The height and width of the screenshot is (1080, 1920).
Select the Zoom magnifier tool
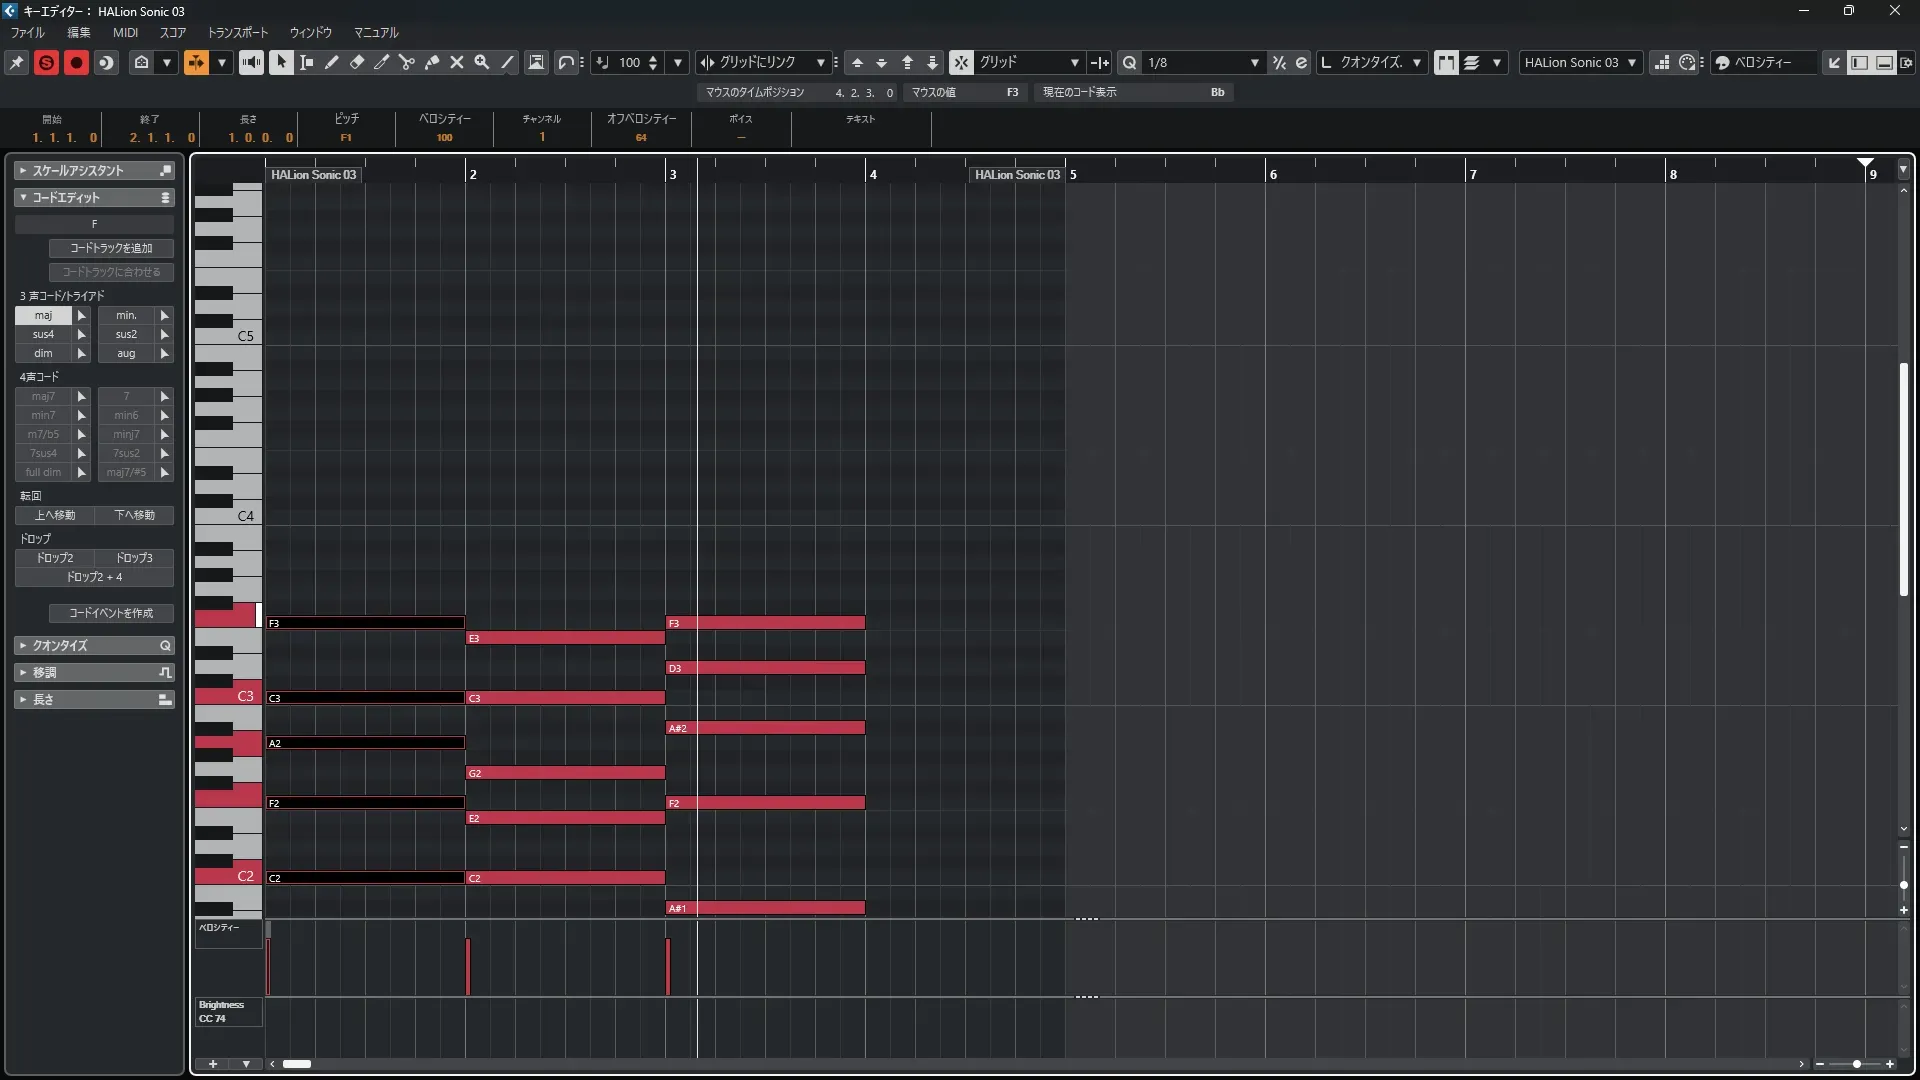pos(482,62)
